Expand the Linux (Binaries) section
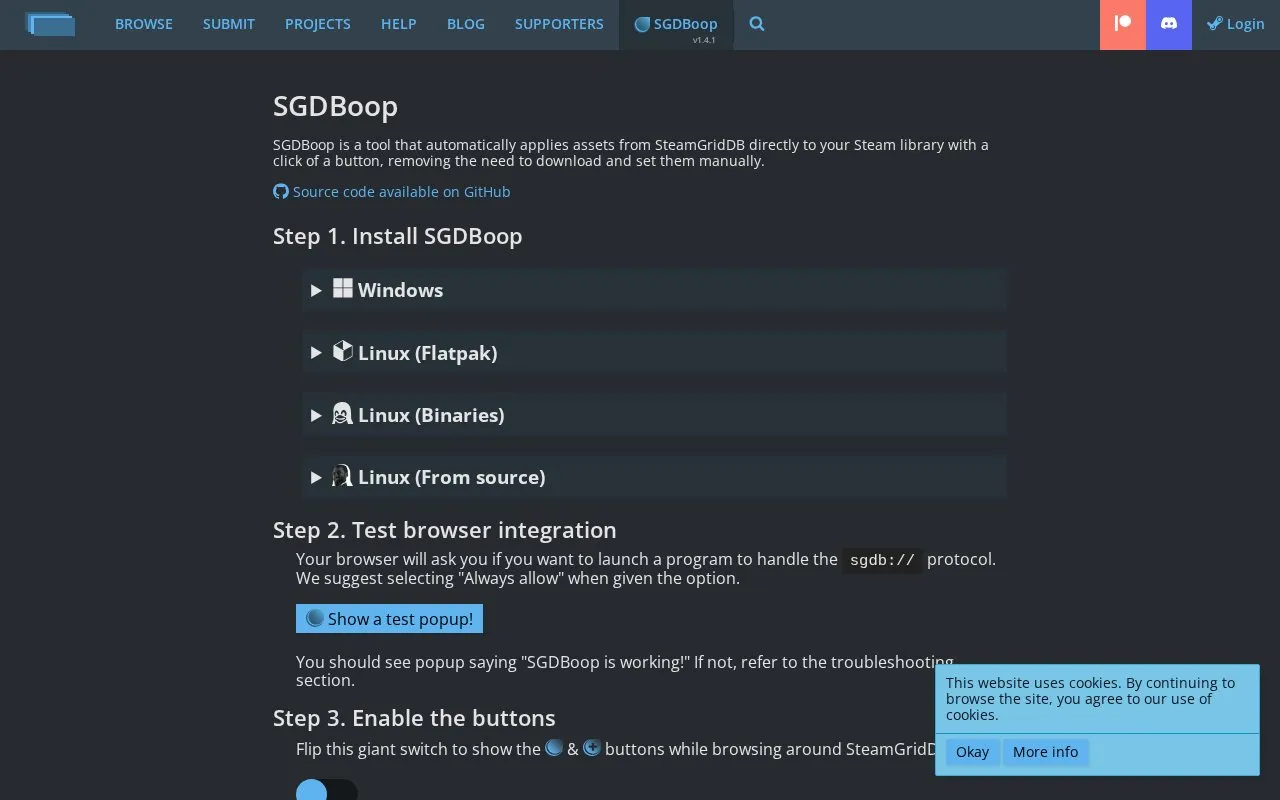The height and width of the screenshot is (800, 1280). tap(654, 415)
